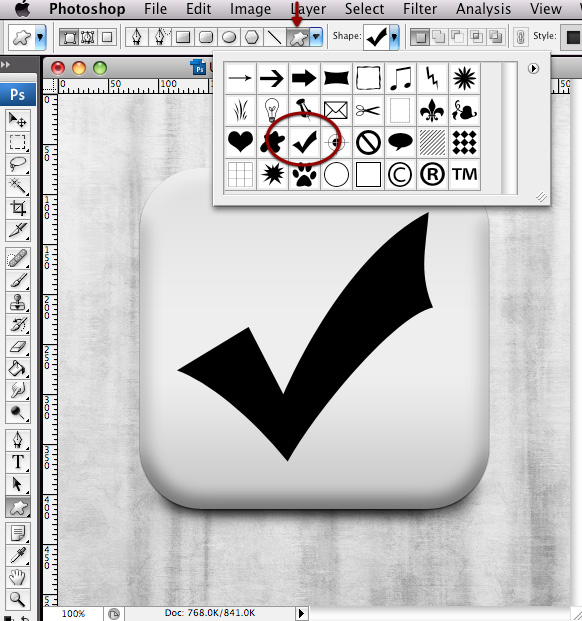Open the shape picker flyout menu
This screenshot has width=582, height=621.
[533, 69]
